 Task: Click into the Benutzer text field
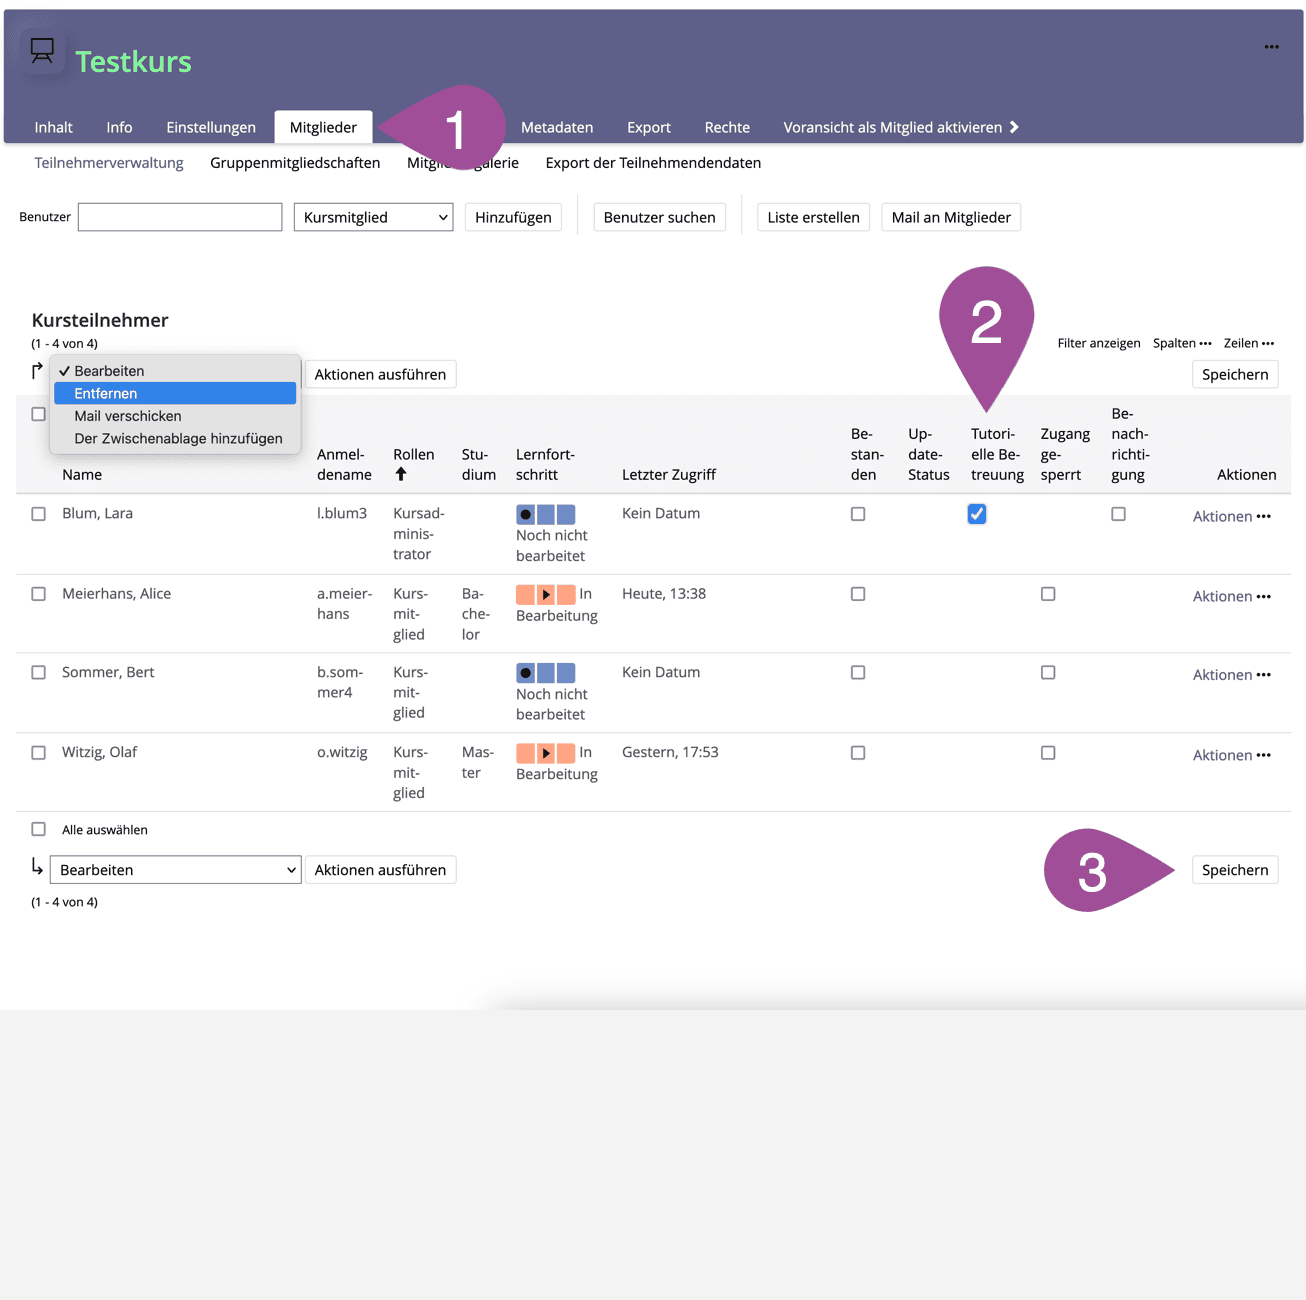(x=180, y=217)
